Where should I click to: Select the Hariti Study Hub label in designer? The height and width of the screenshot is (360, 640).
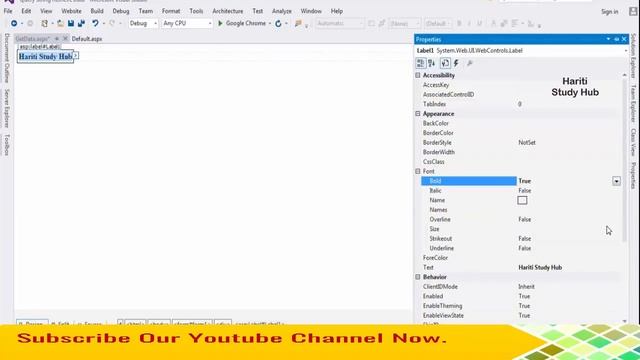[45, 56]
